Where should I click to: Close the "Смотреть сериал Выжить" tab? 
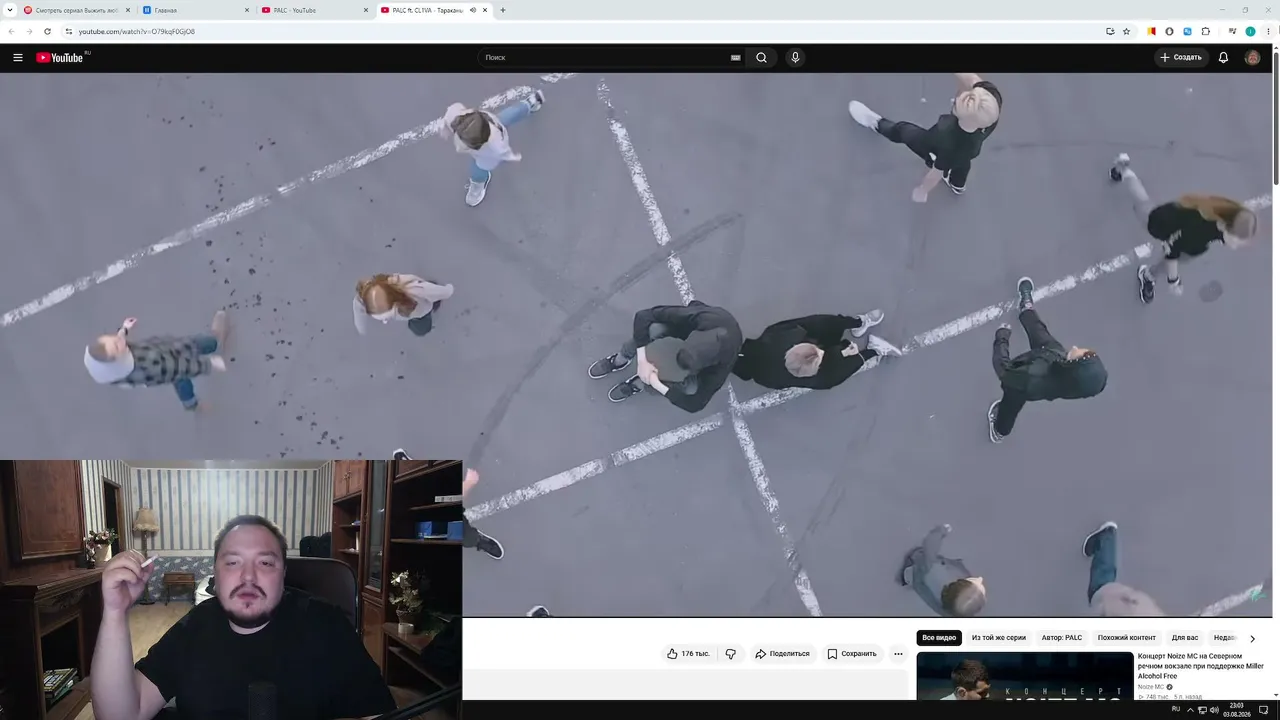[128, 10]
